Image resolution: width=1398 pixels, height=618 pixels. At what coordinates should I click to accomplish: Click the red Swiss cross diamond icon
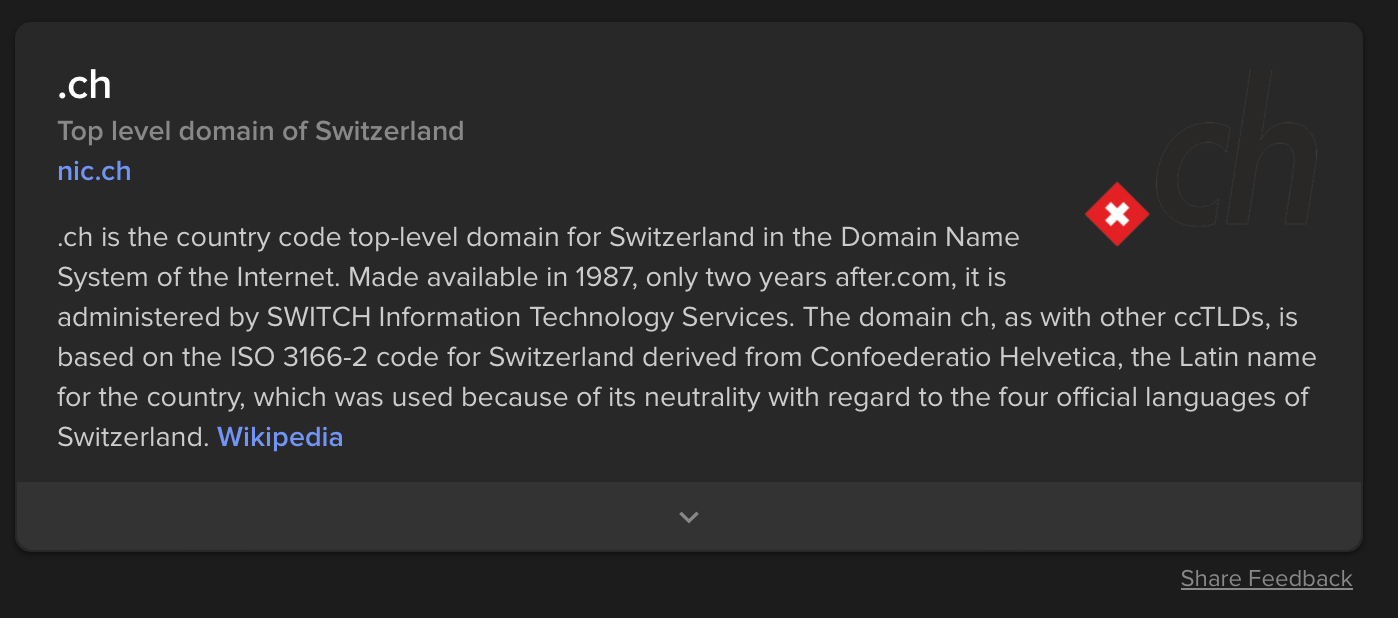coord(1117,214)
